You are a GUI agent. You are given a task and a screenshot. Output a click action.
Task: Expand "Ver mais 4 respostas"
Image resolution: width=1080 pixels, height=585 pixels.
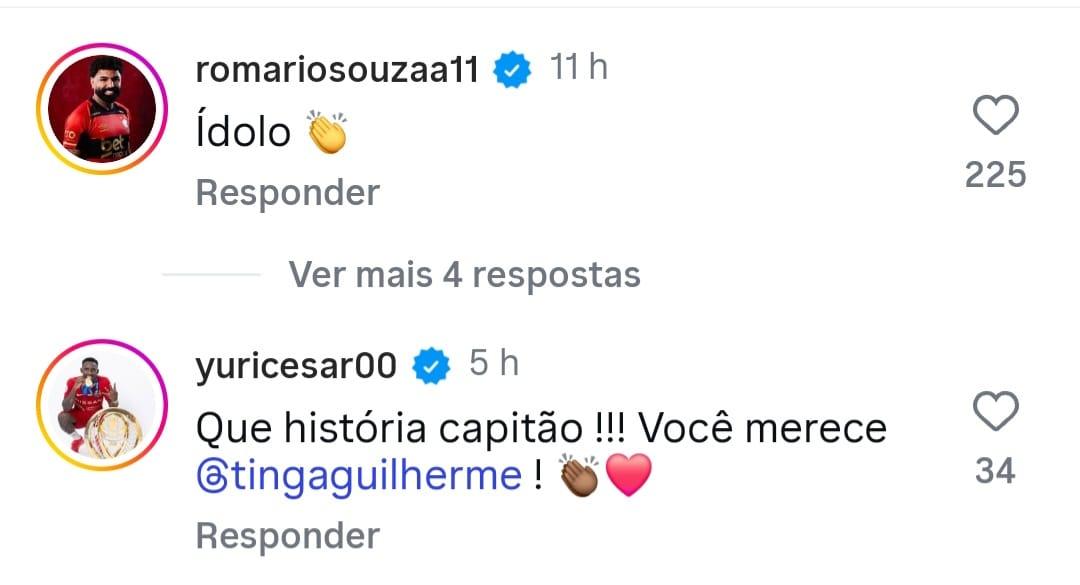tap(464, 273)
